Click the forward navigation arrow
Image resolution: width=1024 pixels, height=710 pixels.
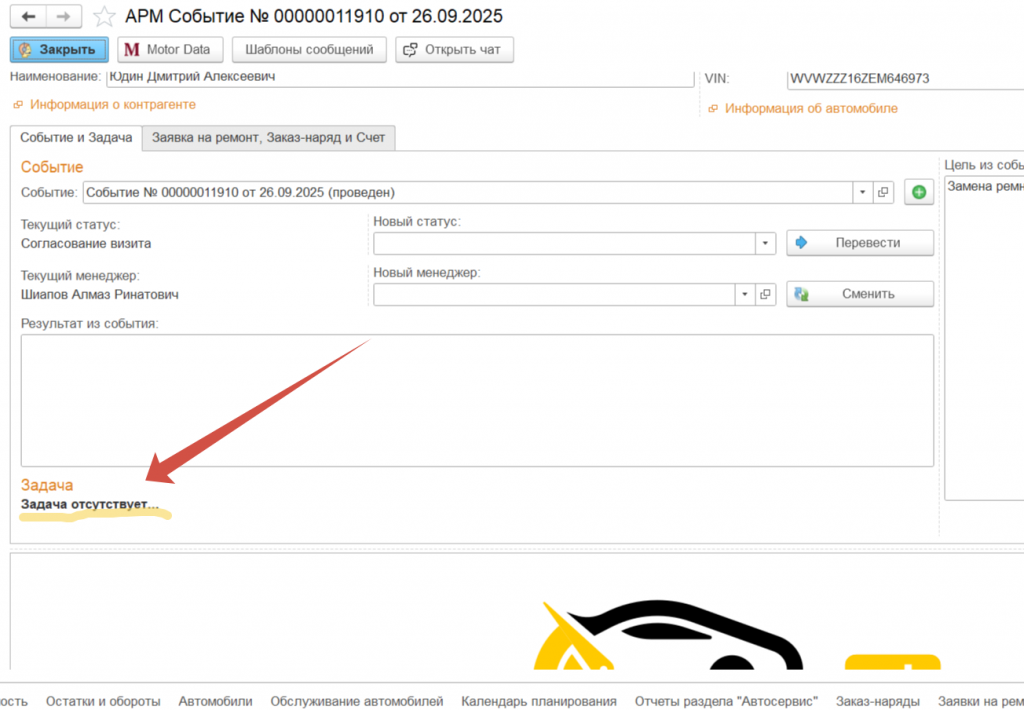pos(63,17)
